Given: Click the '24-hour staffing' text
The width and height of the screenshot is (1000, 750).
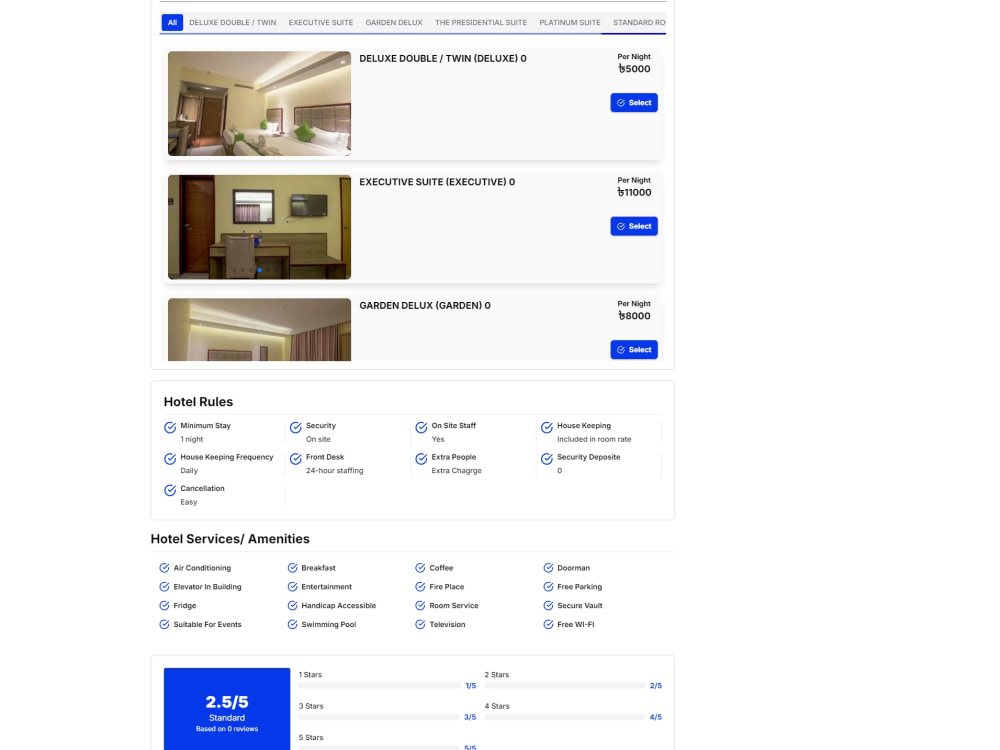Looking at the screenshot, I should (334, 471).
